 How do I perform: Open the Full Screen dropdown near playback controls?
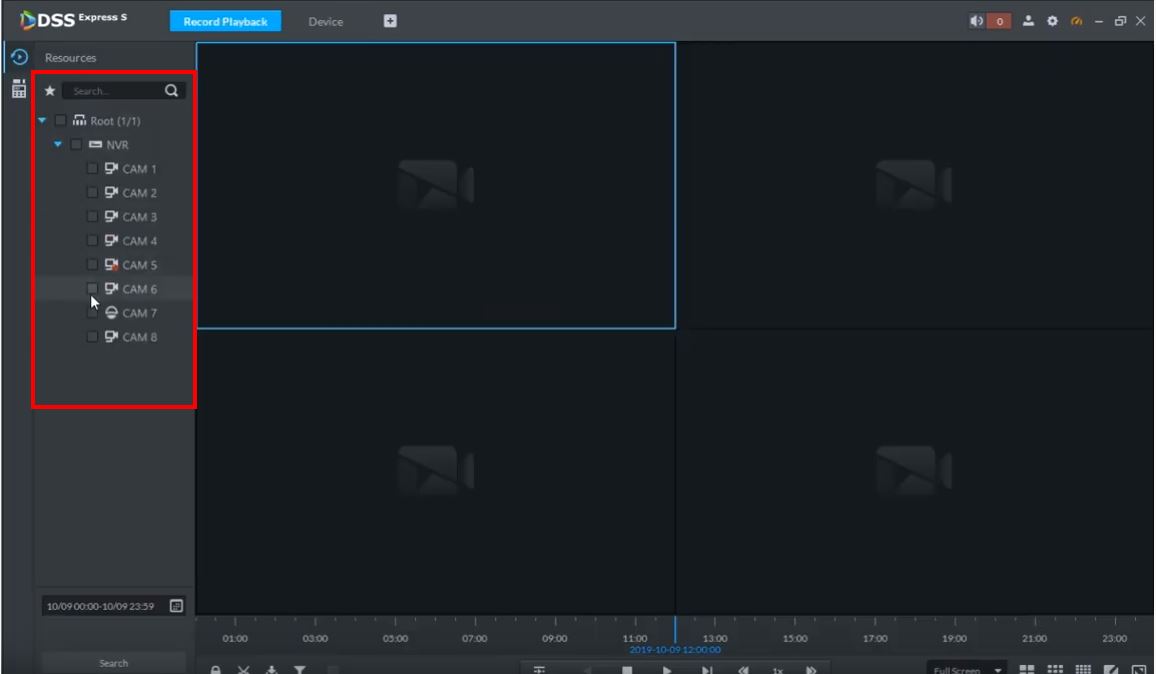click(x=968, y=668)
